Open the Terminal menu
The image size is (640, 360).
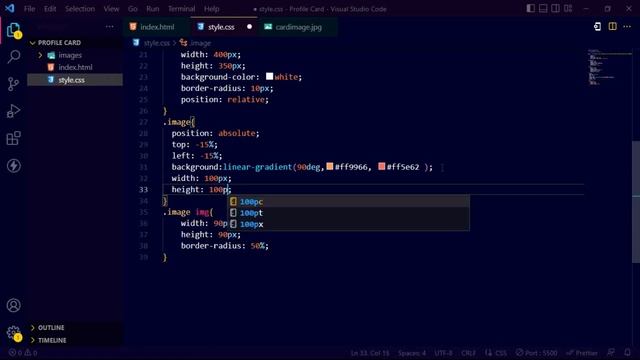181,9
